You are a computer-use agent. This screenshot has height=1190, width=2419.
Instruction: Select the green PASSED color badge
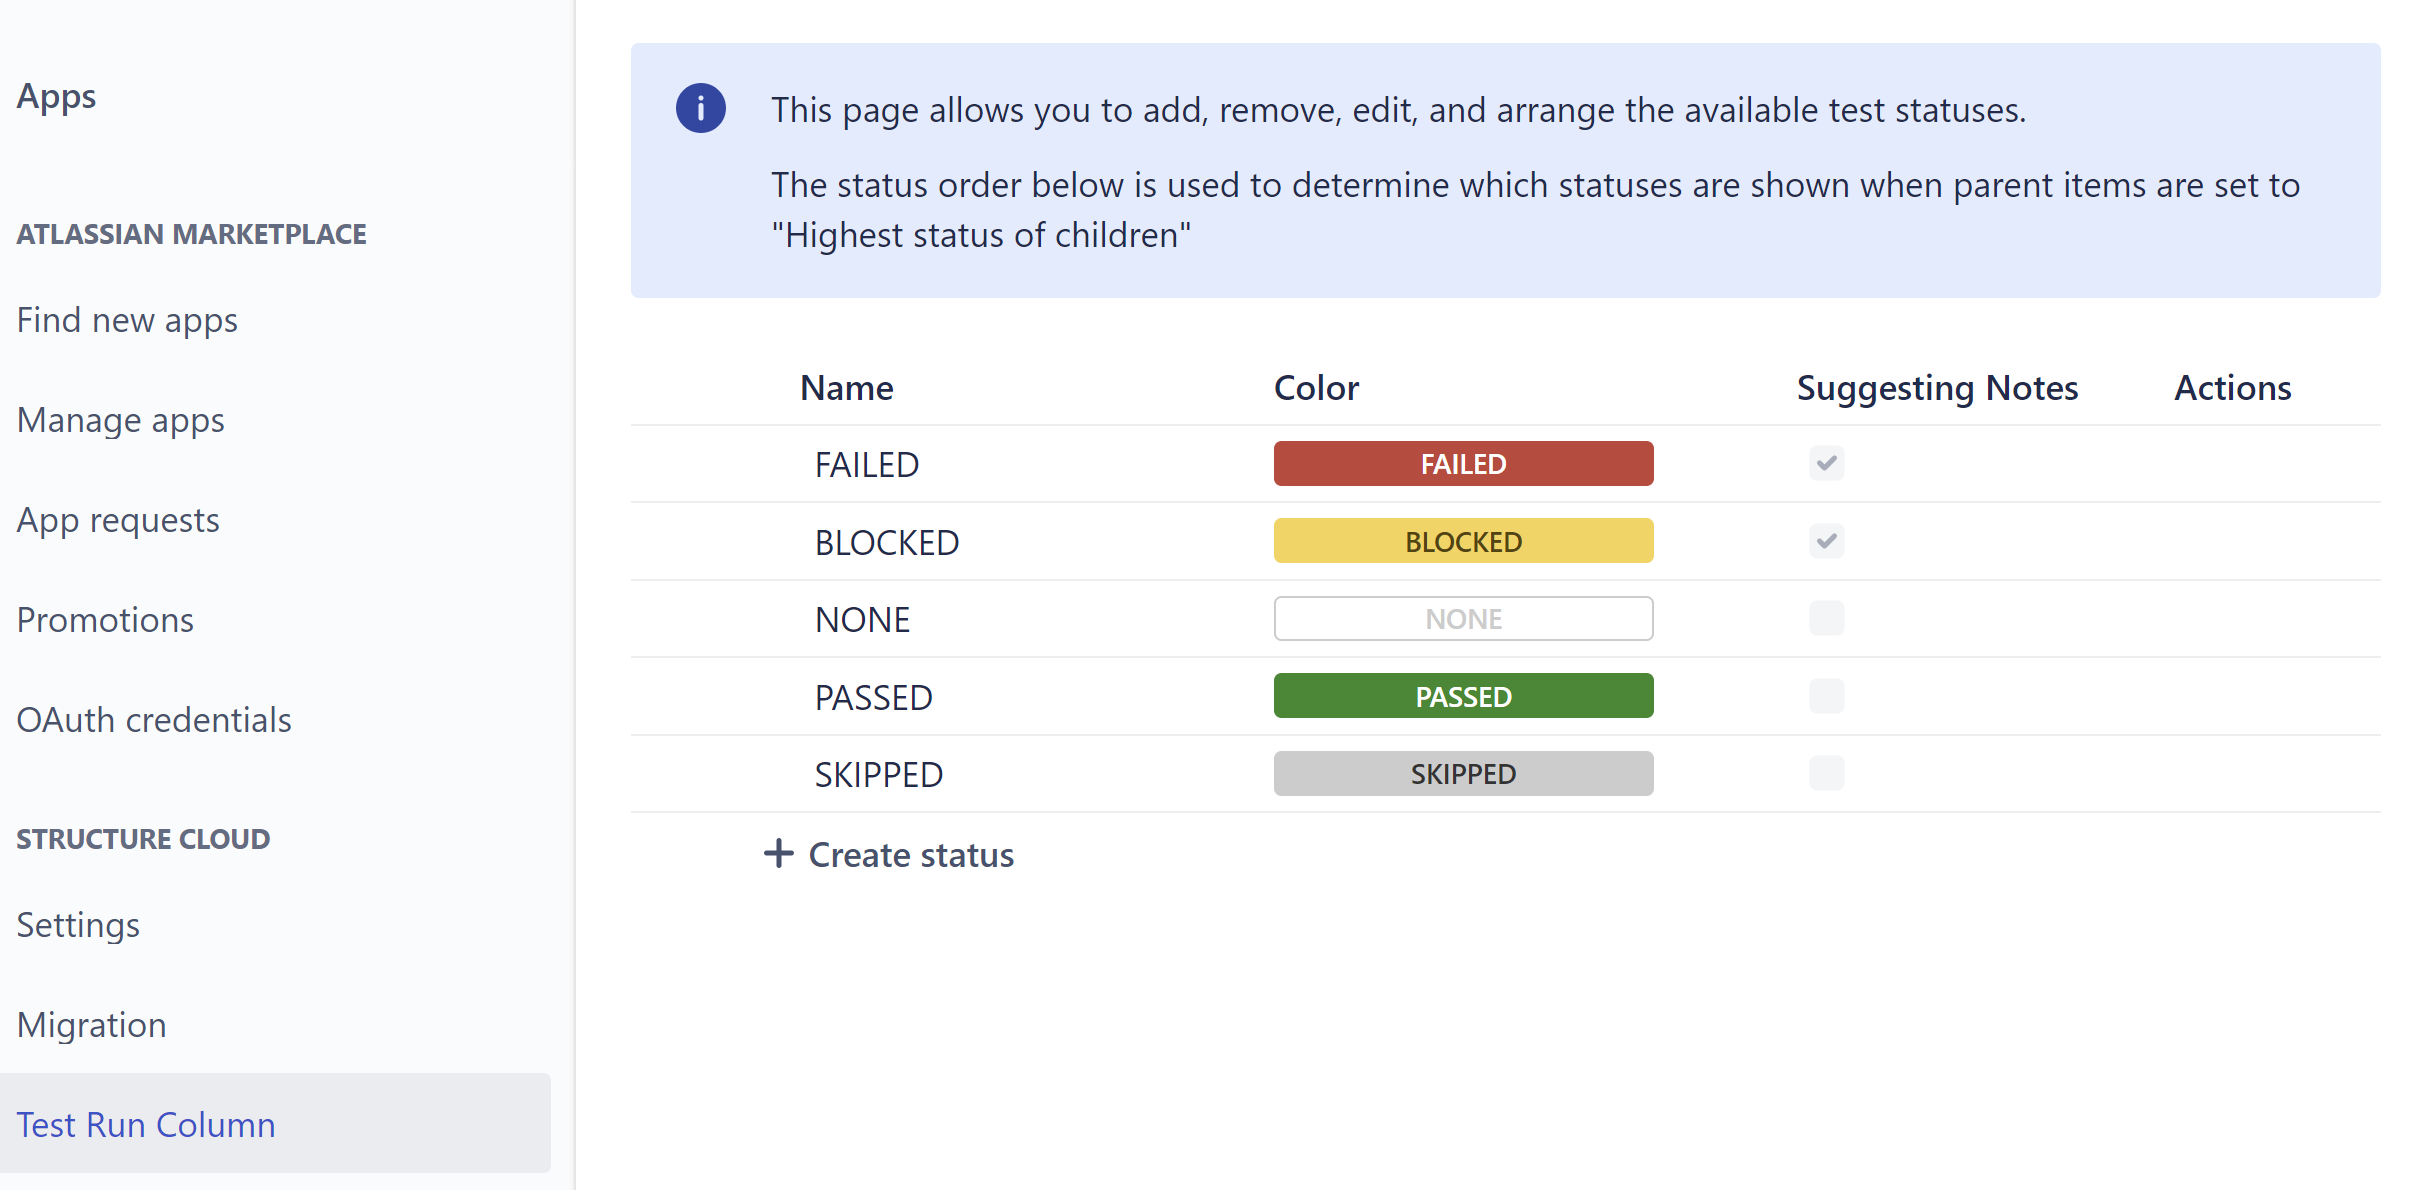(1463, 696)
